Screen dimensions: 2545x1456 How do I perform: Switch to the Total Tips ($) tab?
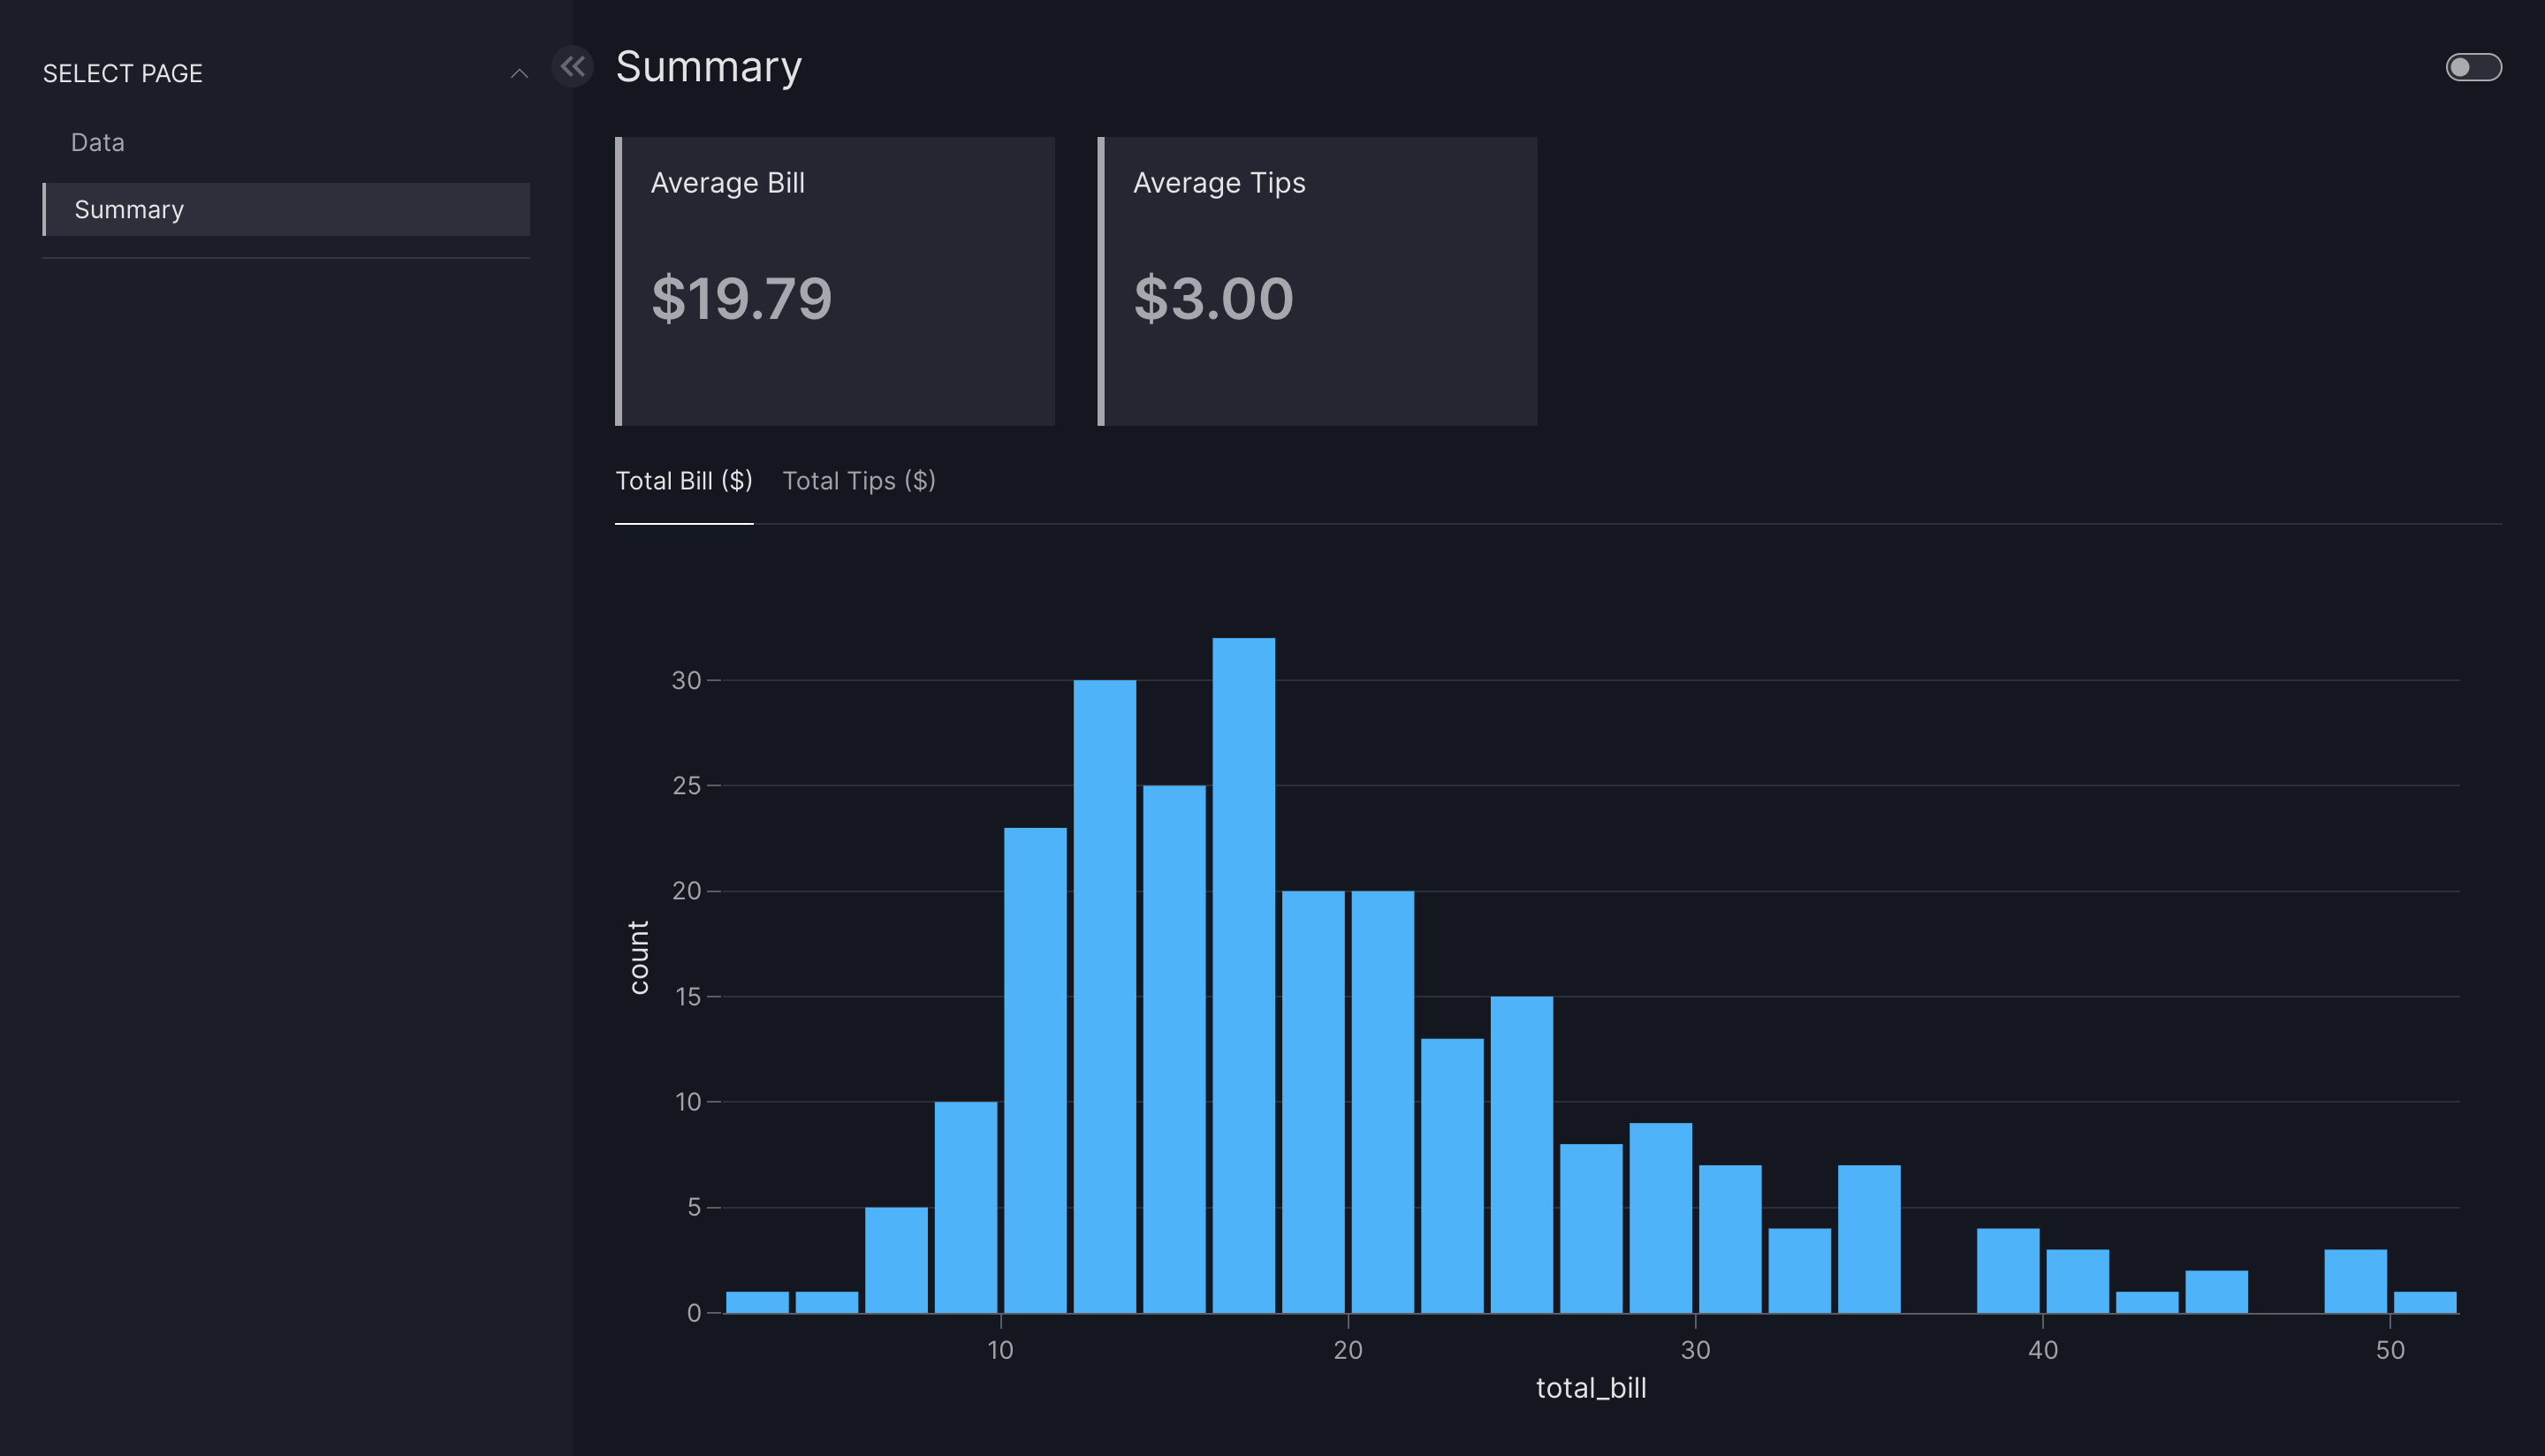(x=858, y=481)
